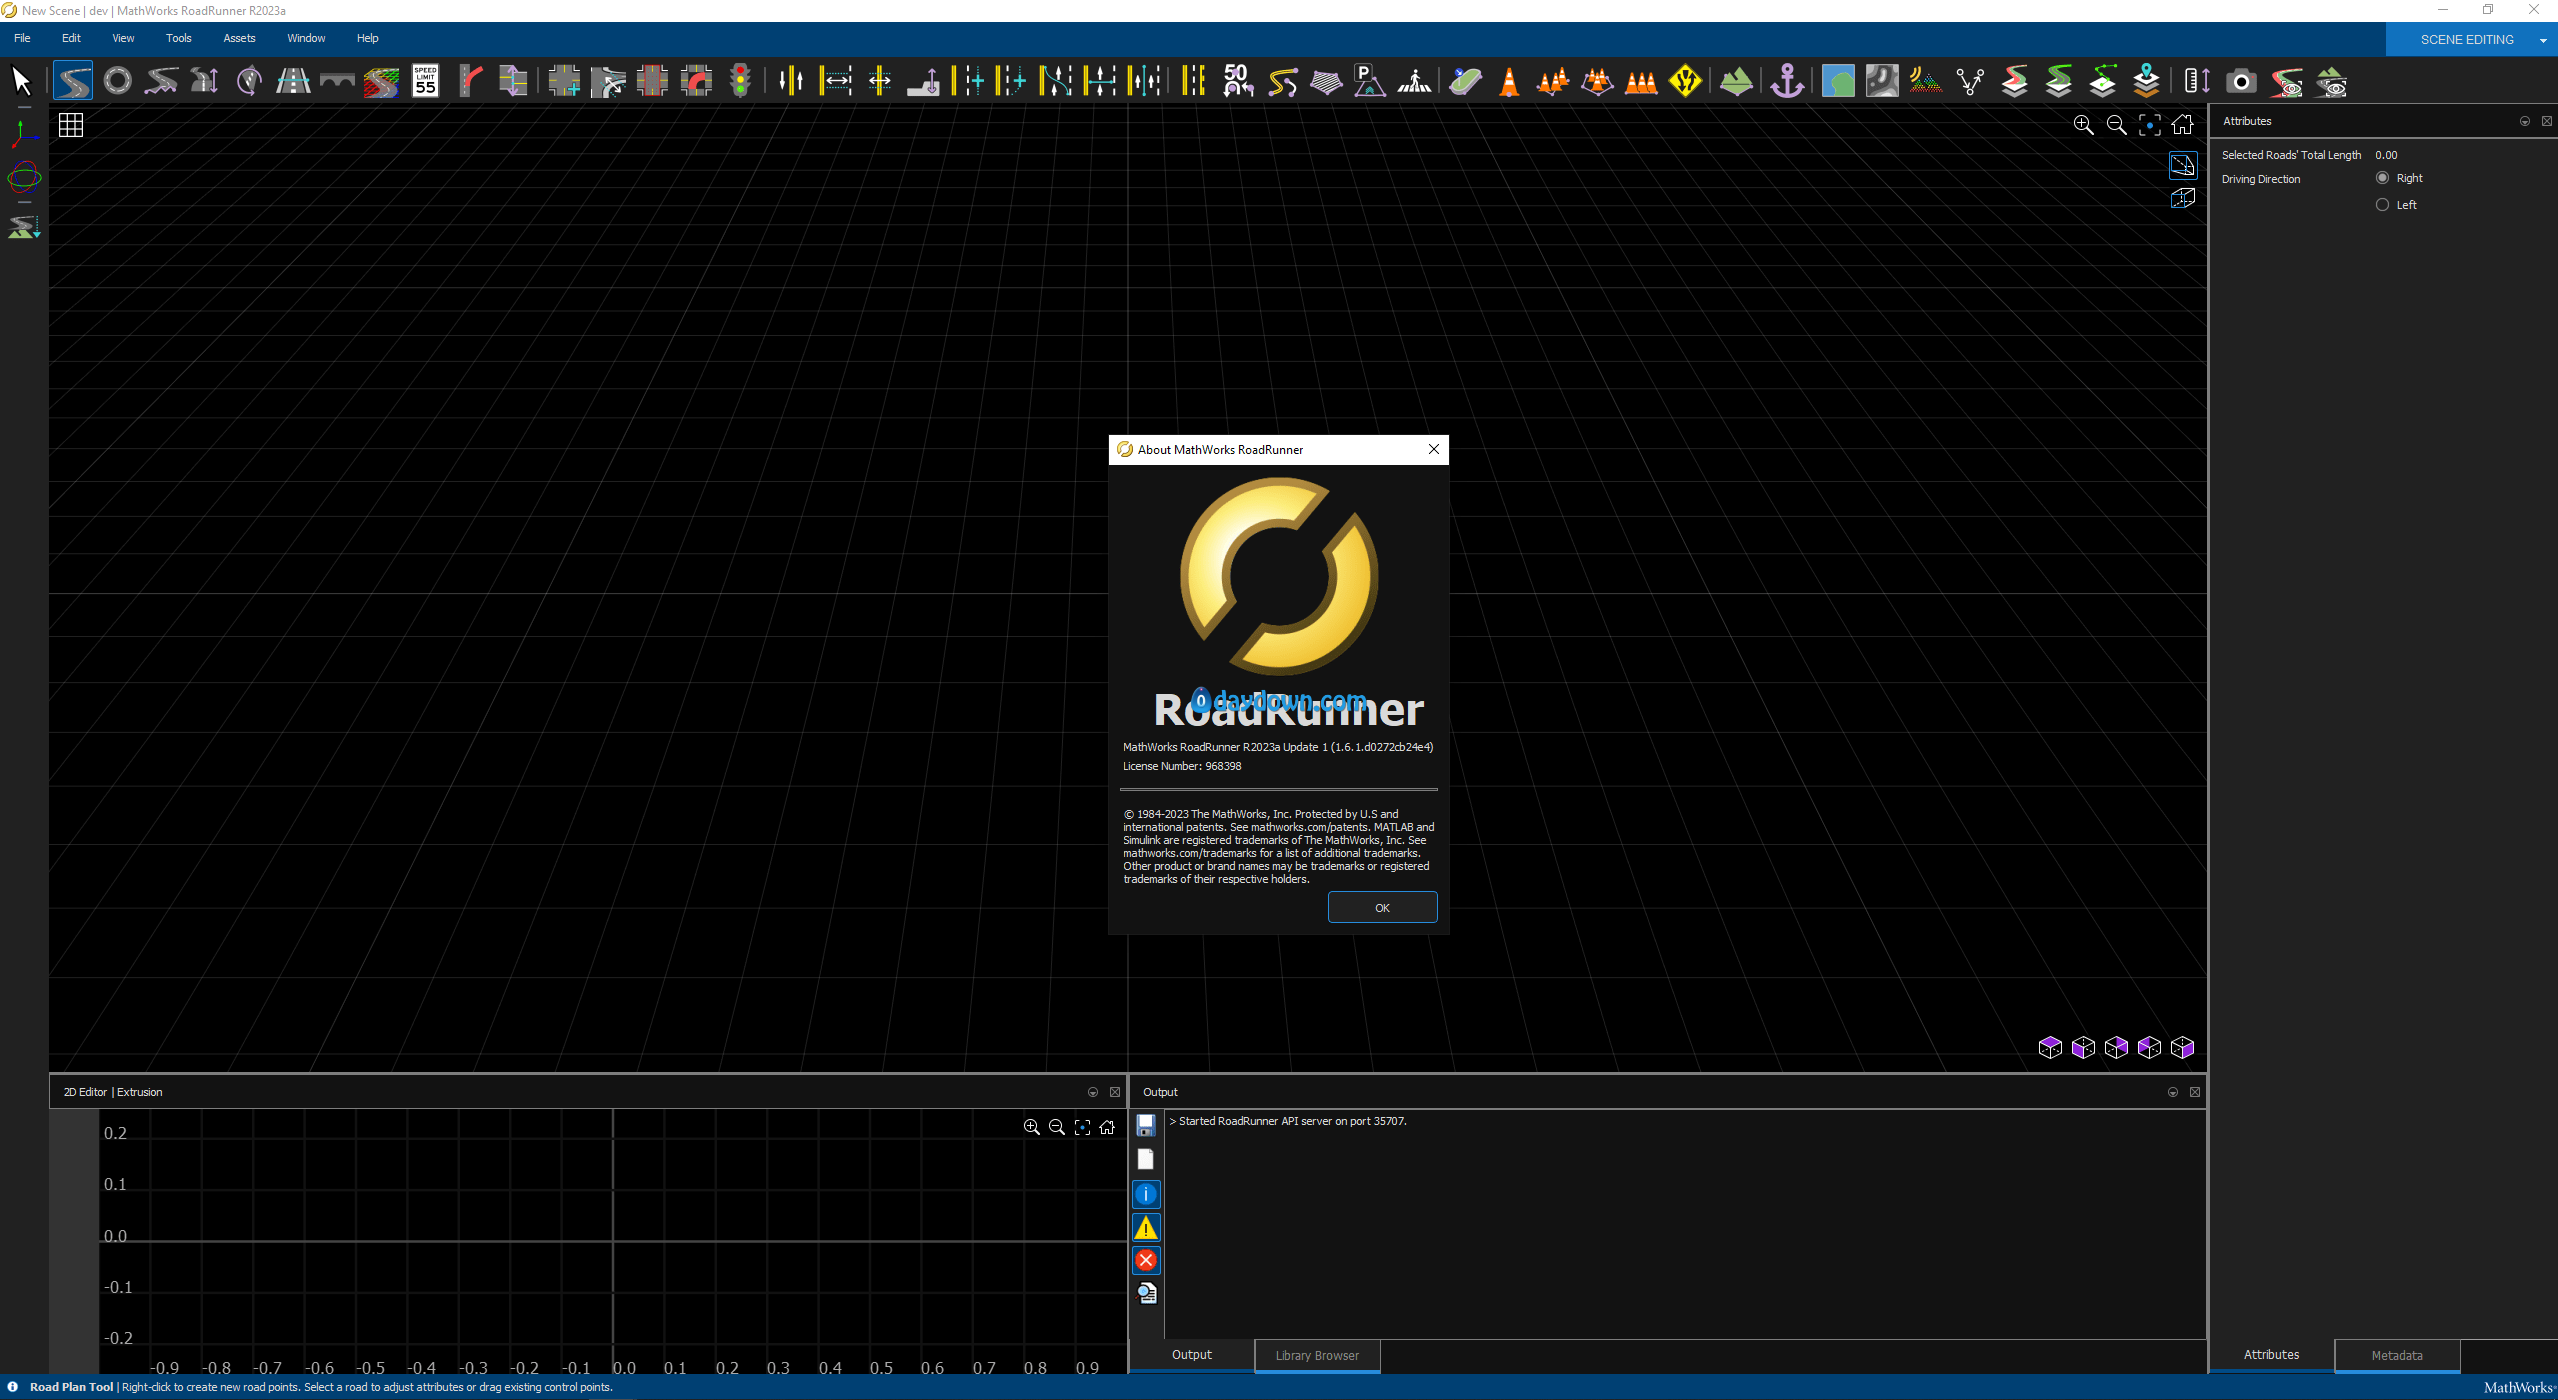Image resolution: width=2558 pixels, height=1400 pixels.
Task: Pick the location pin GIS layers tool
Action: coord(2146,81)
